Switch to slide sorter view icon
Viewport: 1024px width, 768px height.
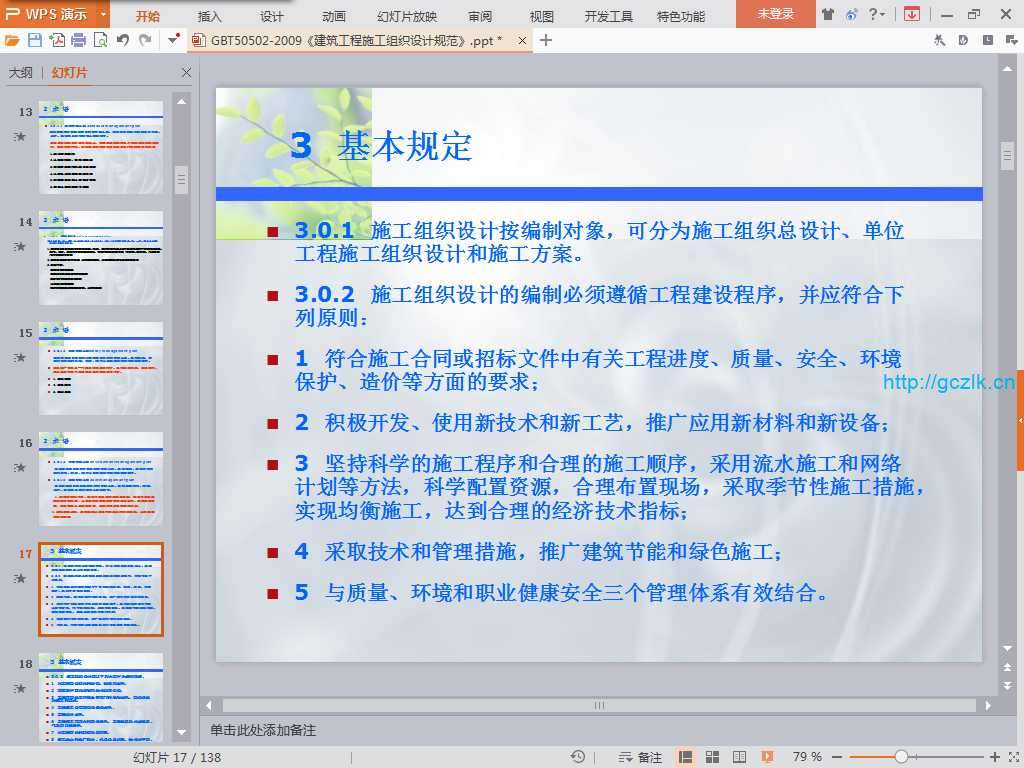pos(711,757)
